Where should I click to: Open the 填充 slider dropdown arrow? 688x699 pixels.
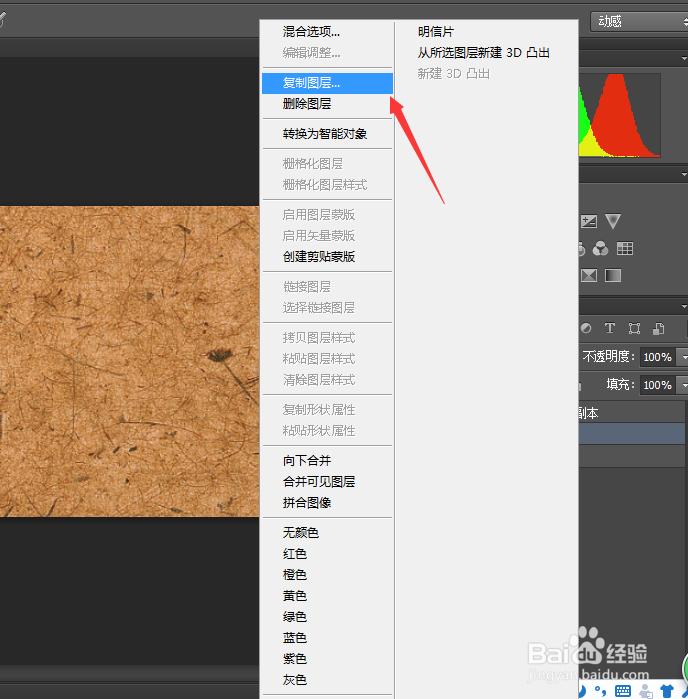pyautogui.click(x=683, y=385)
